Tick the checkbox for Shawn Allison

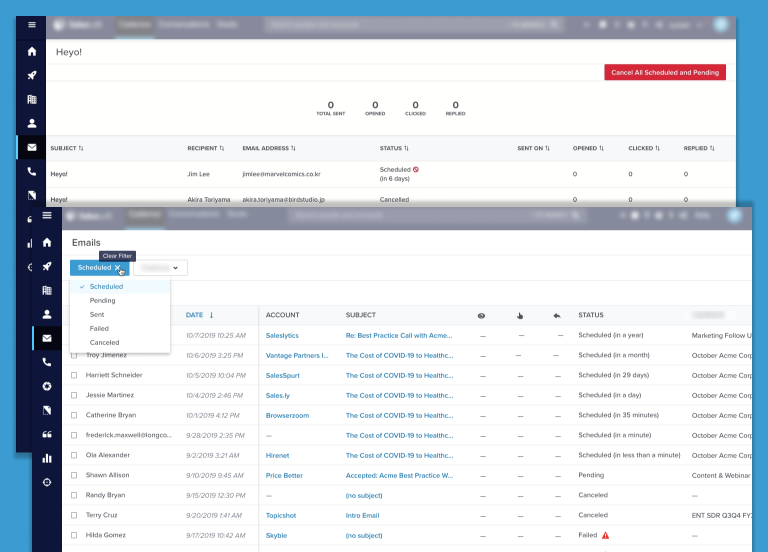(74, 475)
